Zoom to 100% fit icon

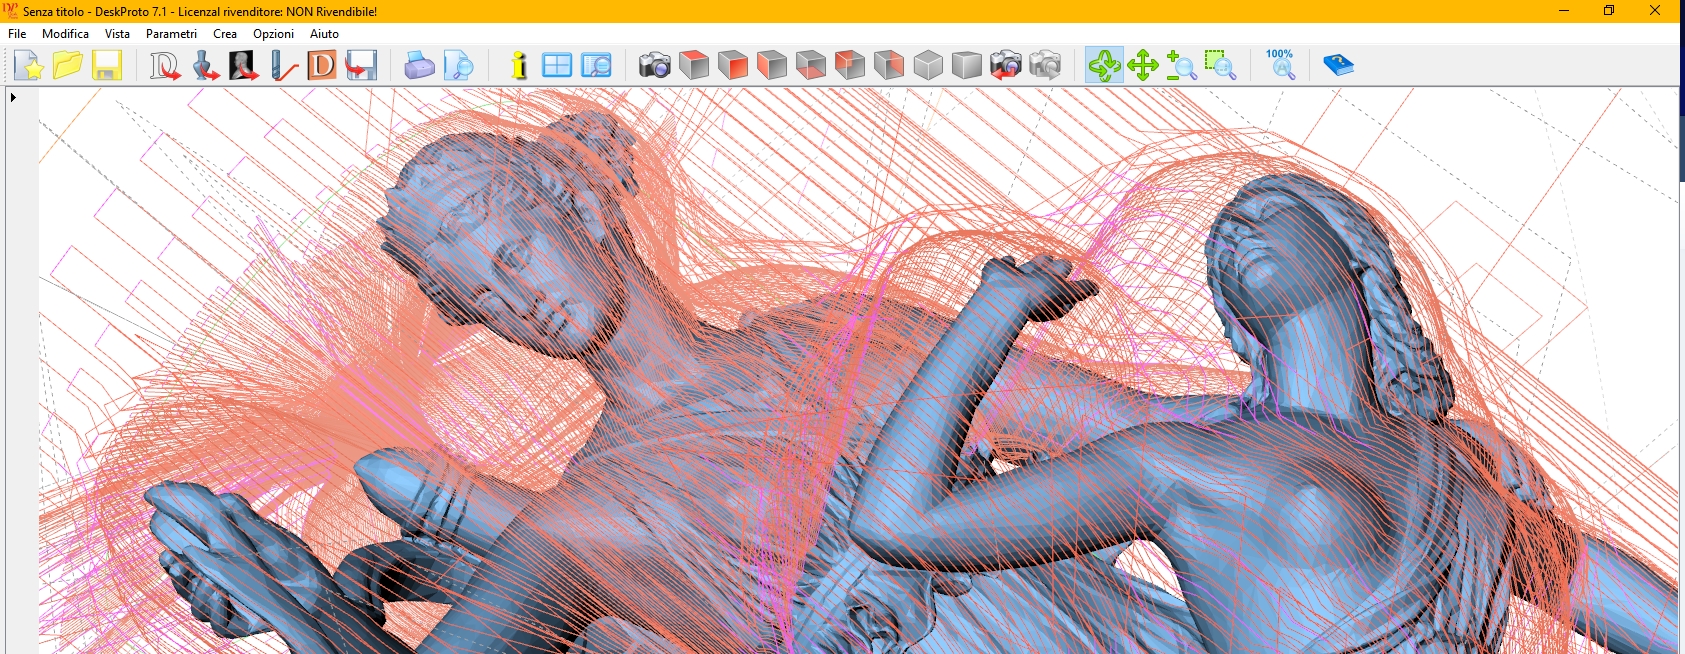[x=1280, y=65]
